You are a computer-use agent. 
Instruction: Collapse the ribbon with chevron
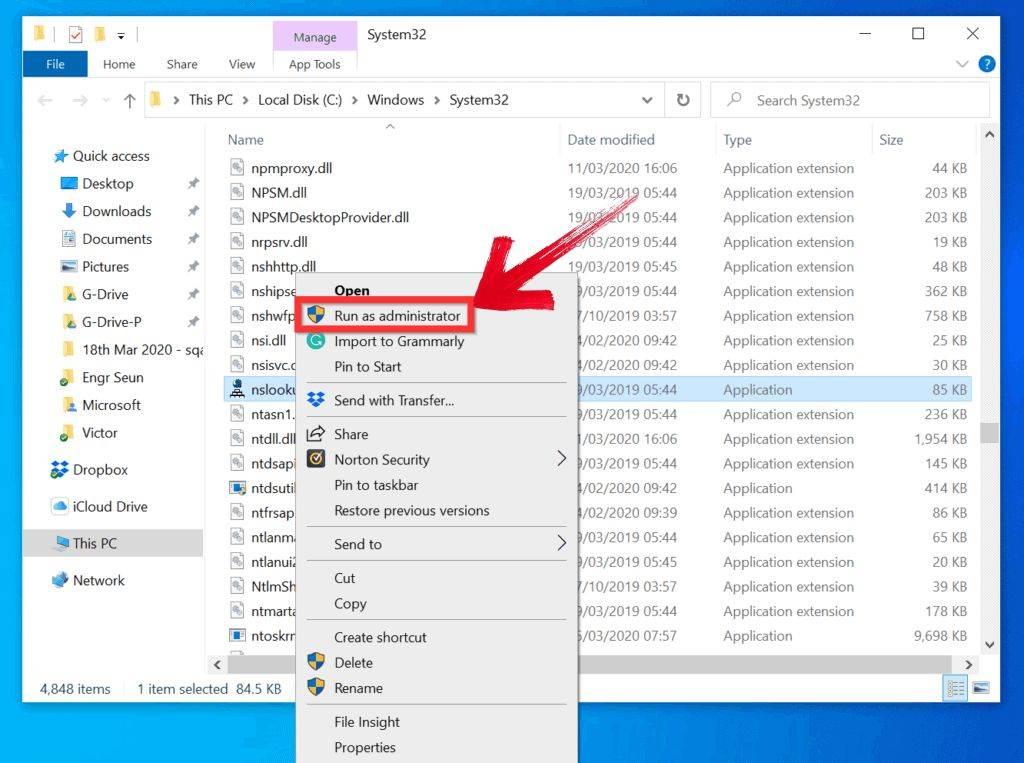pyautogui.click(x=962, y=64)
